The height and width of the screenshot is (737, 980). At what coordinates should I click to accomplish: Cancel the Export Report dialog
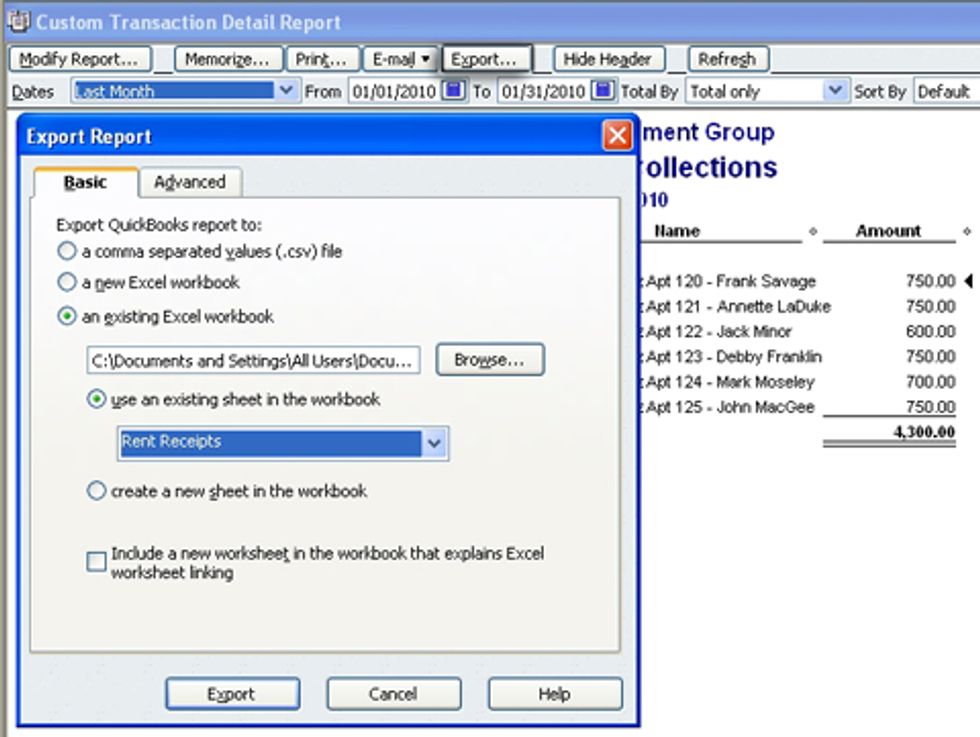click(393, 694)
